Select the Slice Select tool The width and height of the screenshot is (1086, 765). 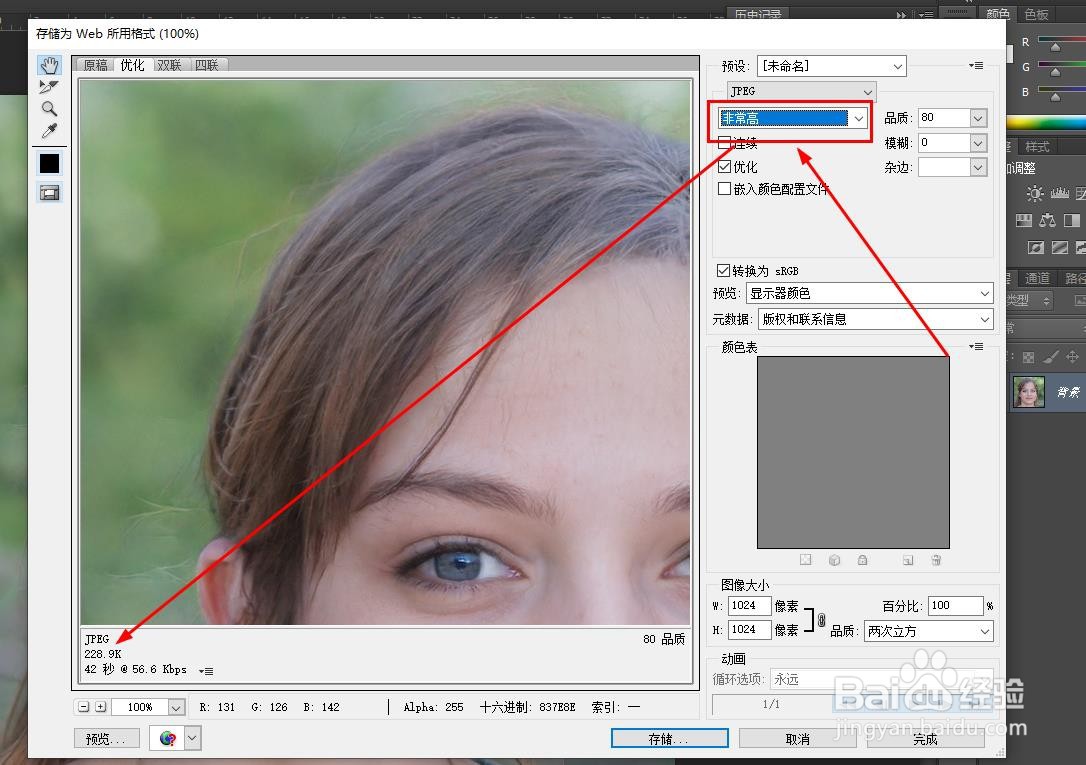[49, 87]
